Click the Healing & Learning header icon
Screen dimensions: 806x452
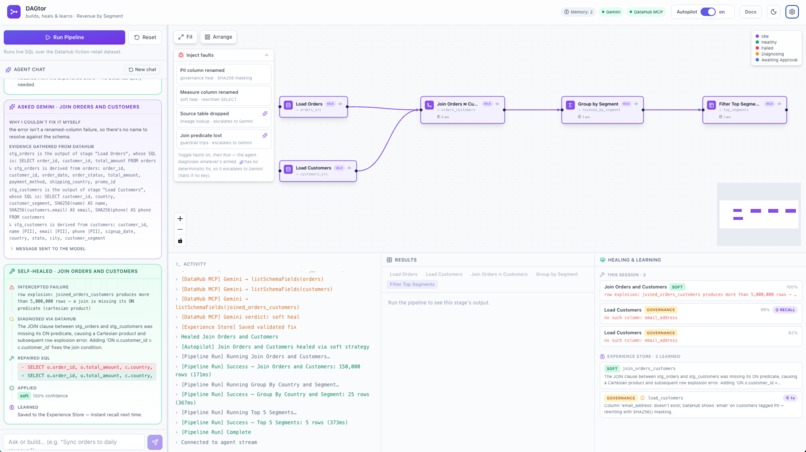tap(602, 260)
